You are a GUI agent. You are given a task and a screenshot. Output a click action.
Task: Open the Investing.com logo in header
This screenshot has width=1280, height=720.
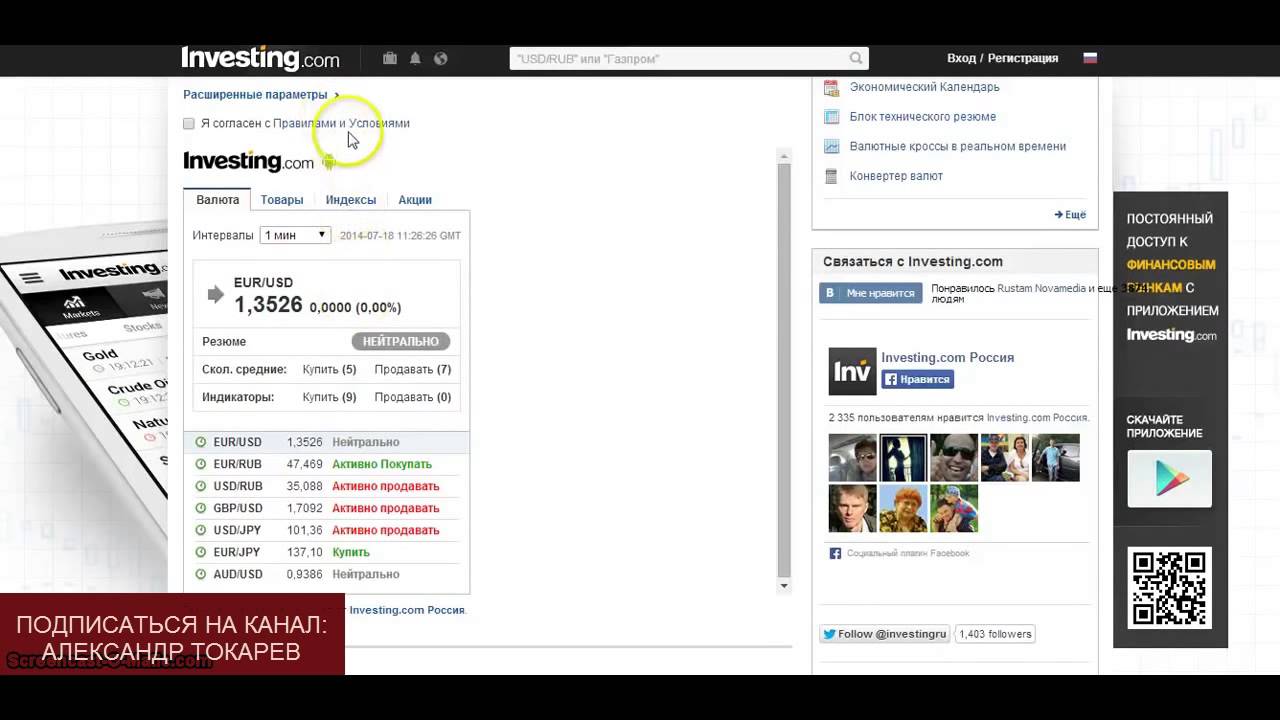click(x=260, y=58)
